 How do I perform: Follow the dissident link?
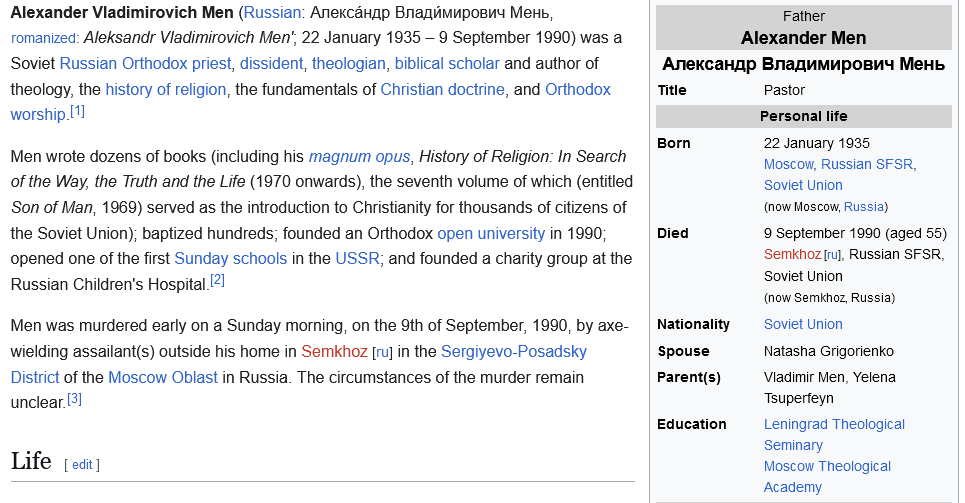pos(271,63)
